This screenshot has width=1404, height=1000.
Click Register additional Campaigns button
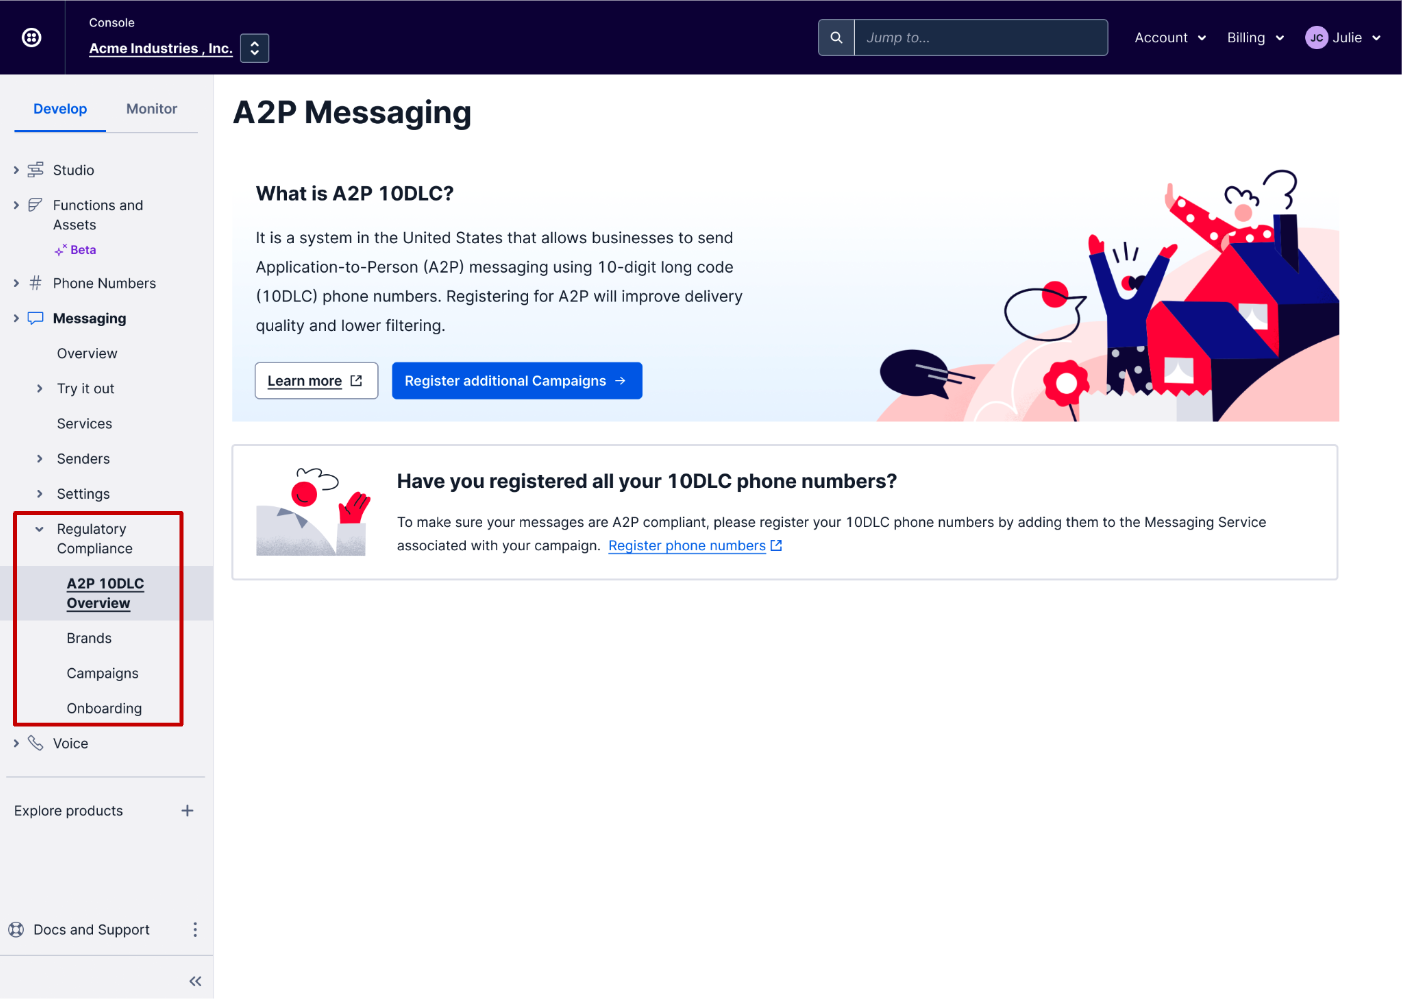(x=517, y=381)
